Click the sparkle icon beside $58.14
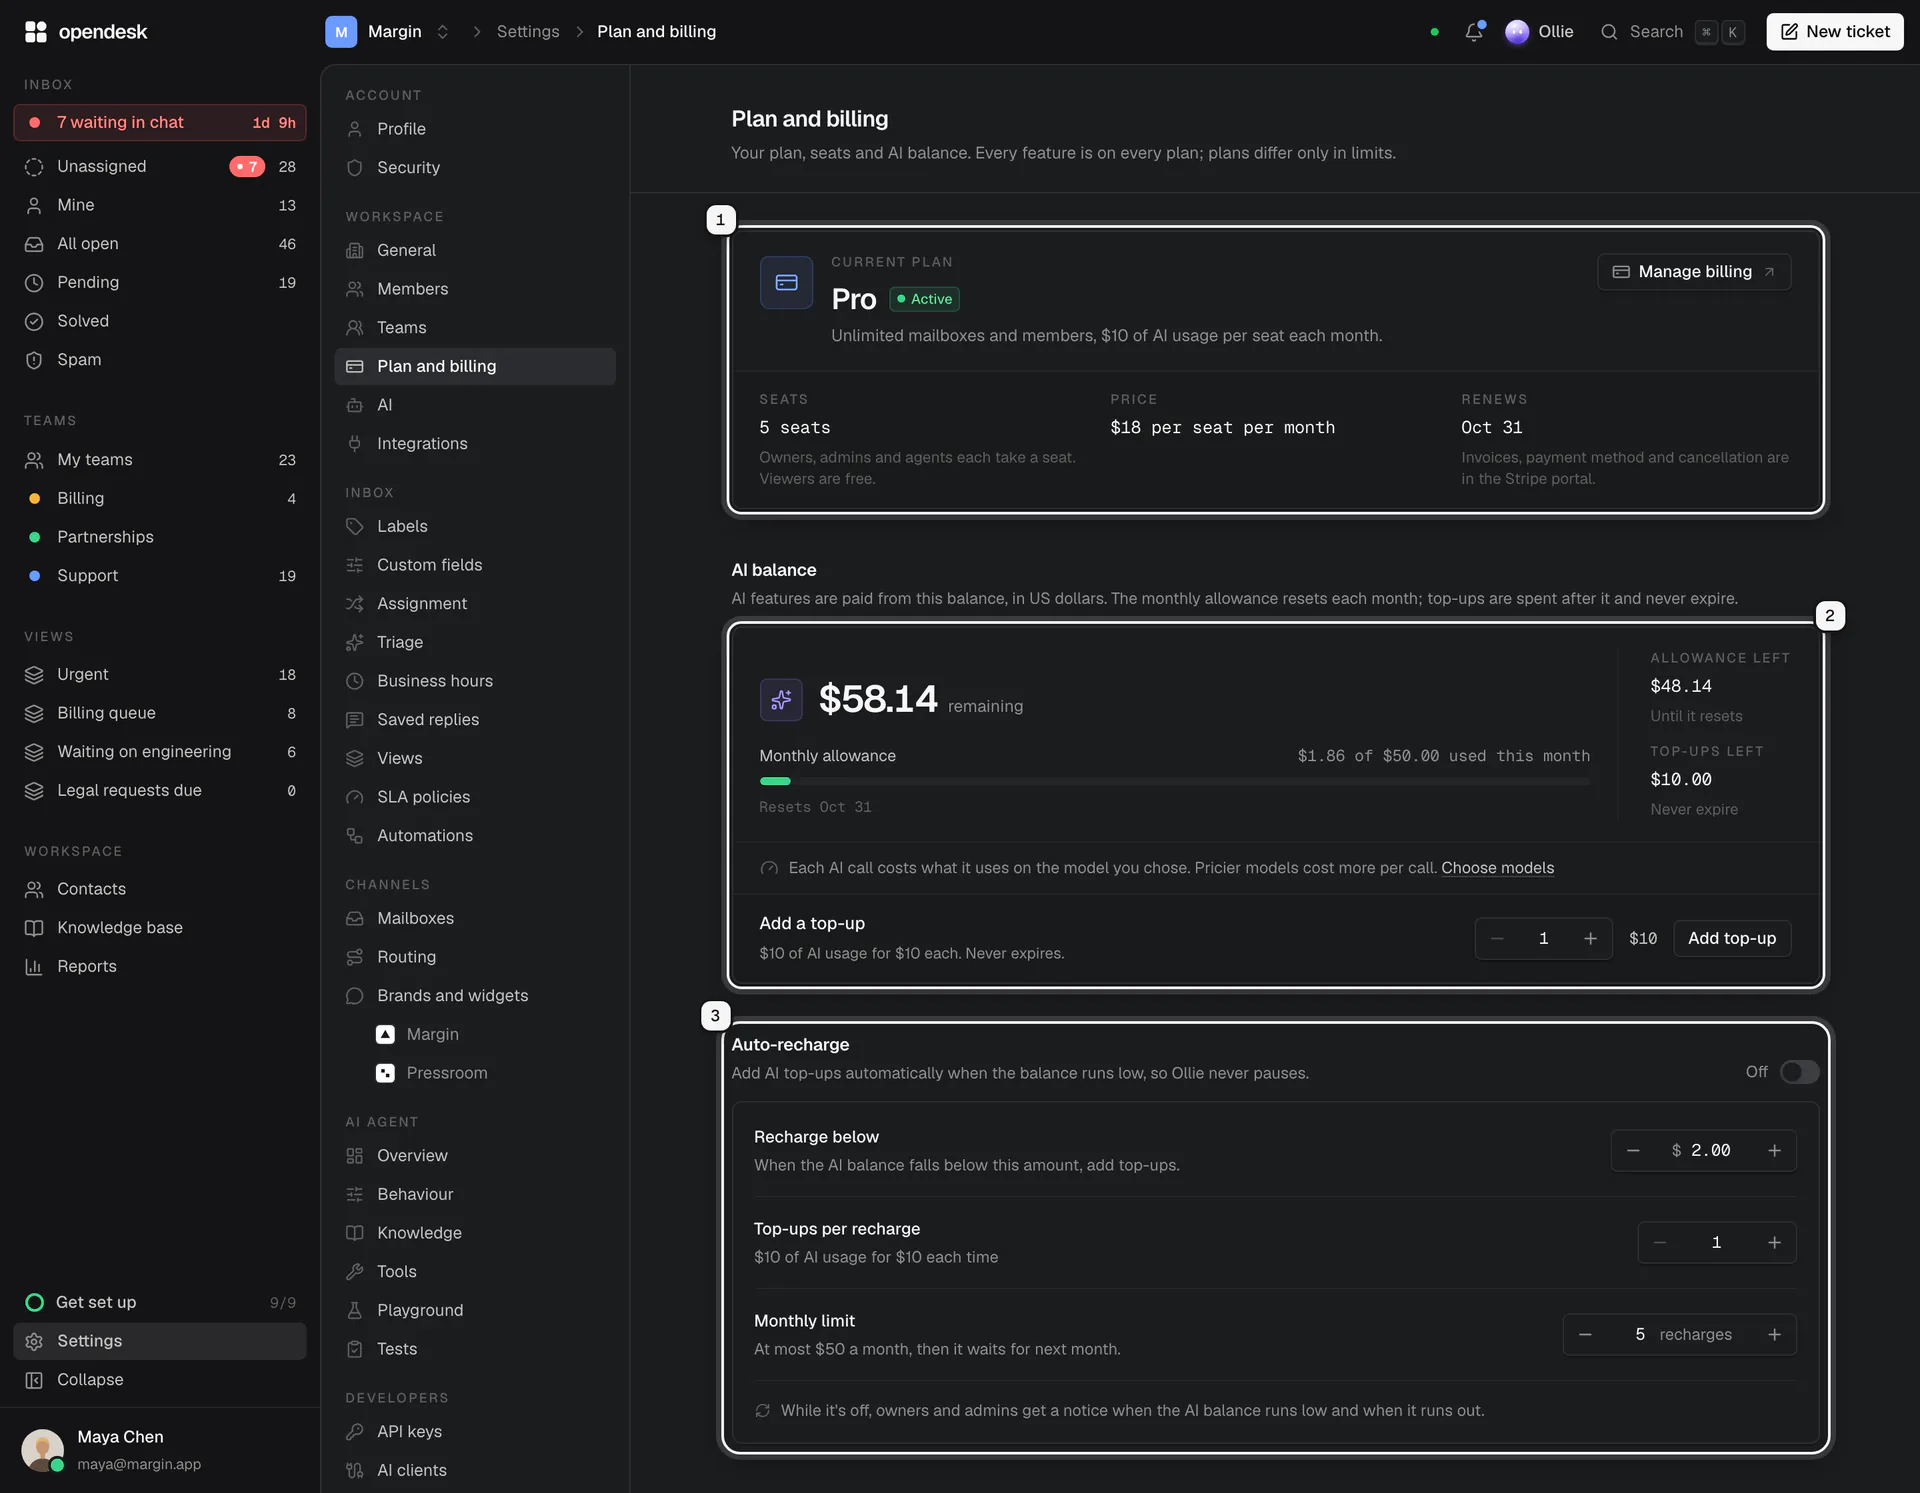 pos(781,699)
